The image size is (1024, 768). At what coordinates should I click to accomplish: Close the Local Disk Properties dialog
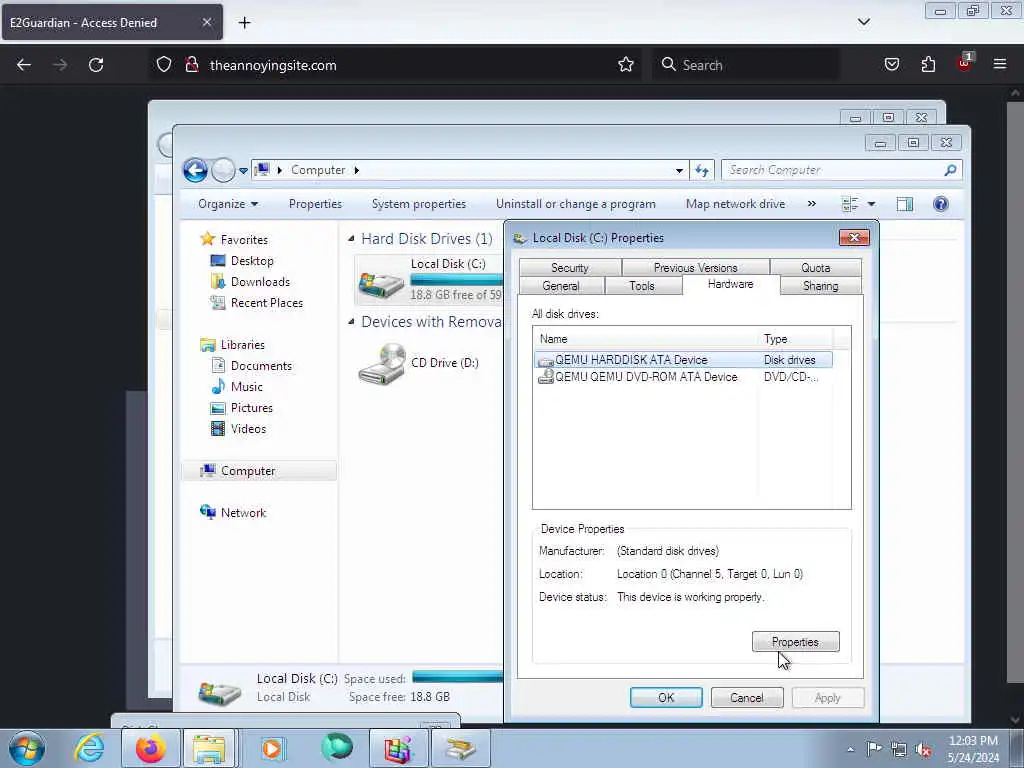pyautogui.click(x=854, y=238)
